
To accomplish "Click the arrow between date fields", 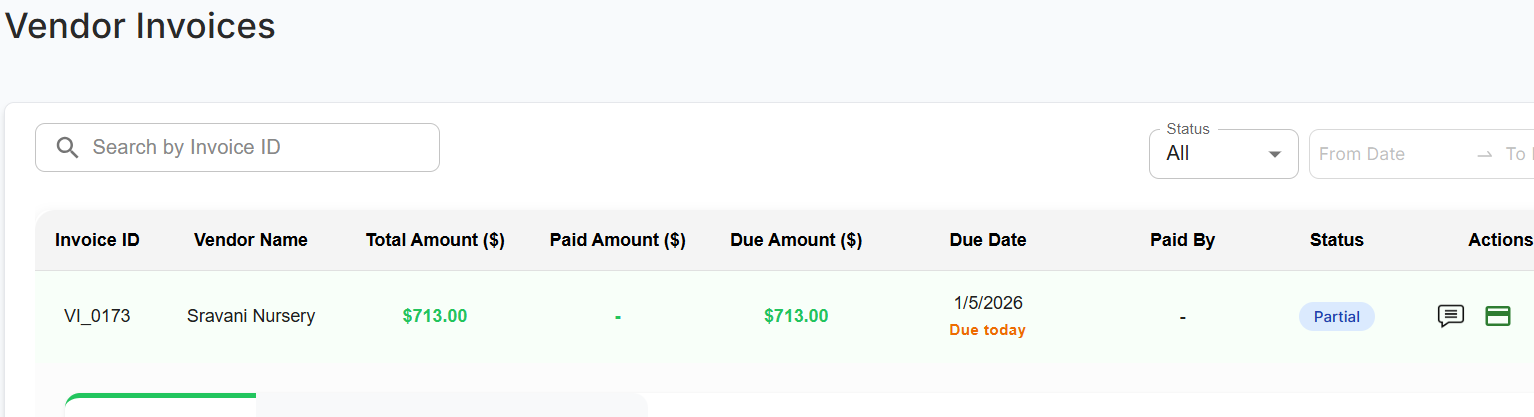I will [1484, 154].
